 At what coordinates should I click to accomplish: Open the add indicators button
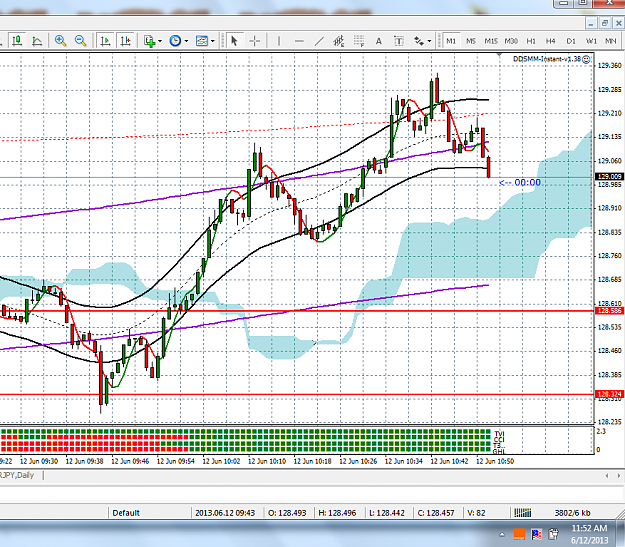pos(150,41)
